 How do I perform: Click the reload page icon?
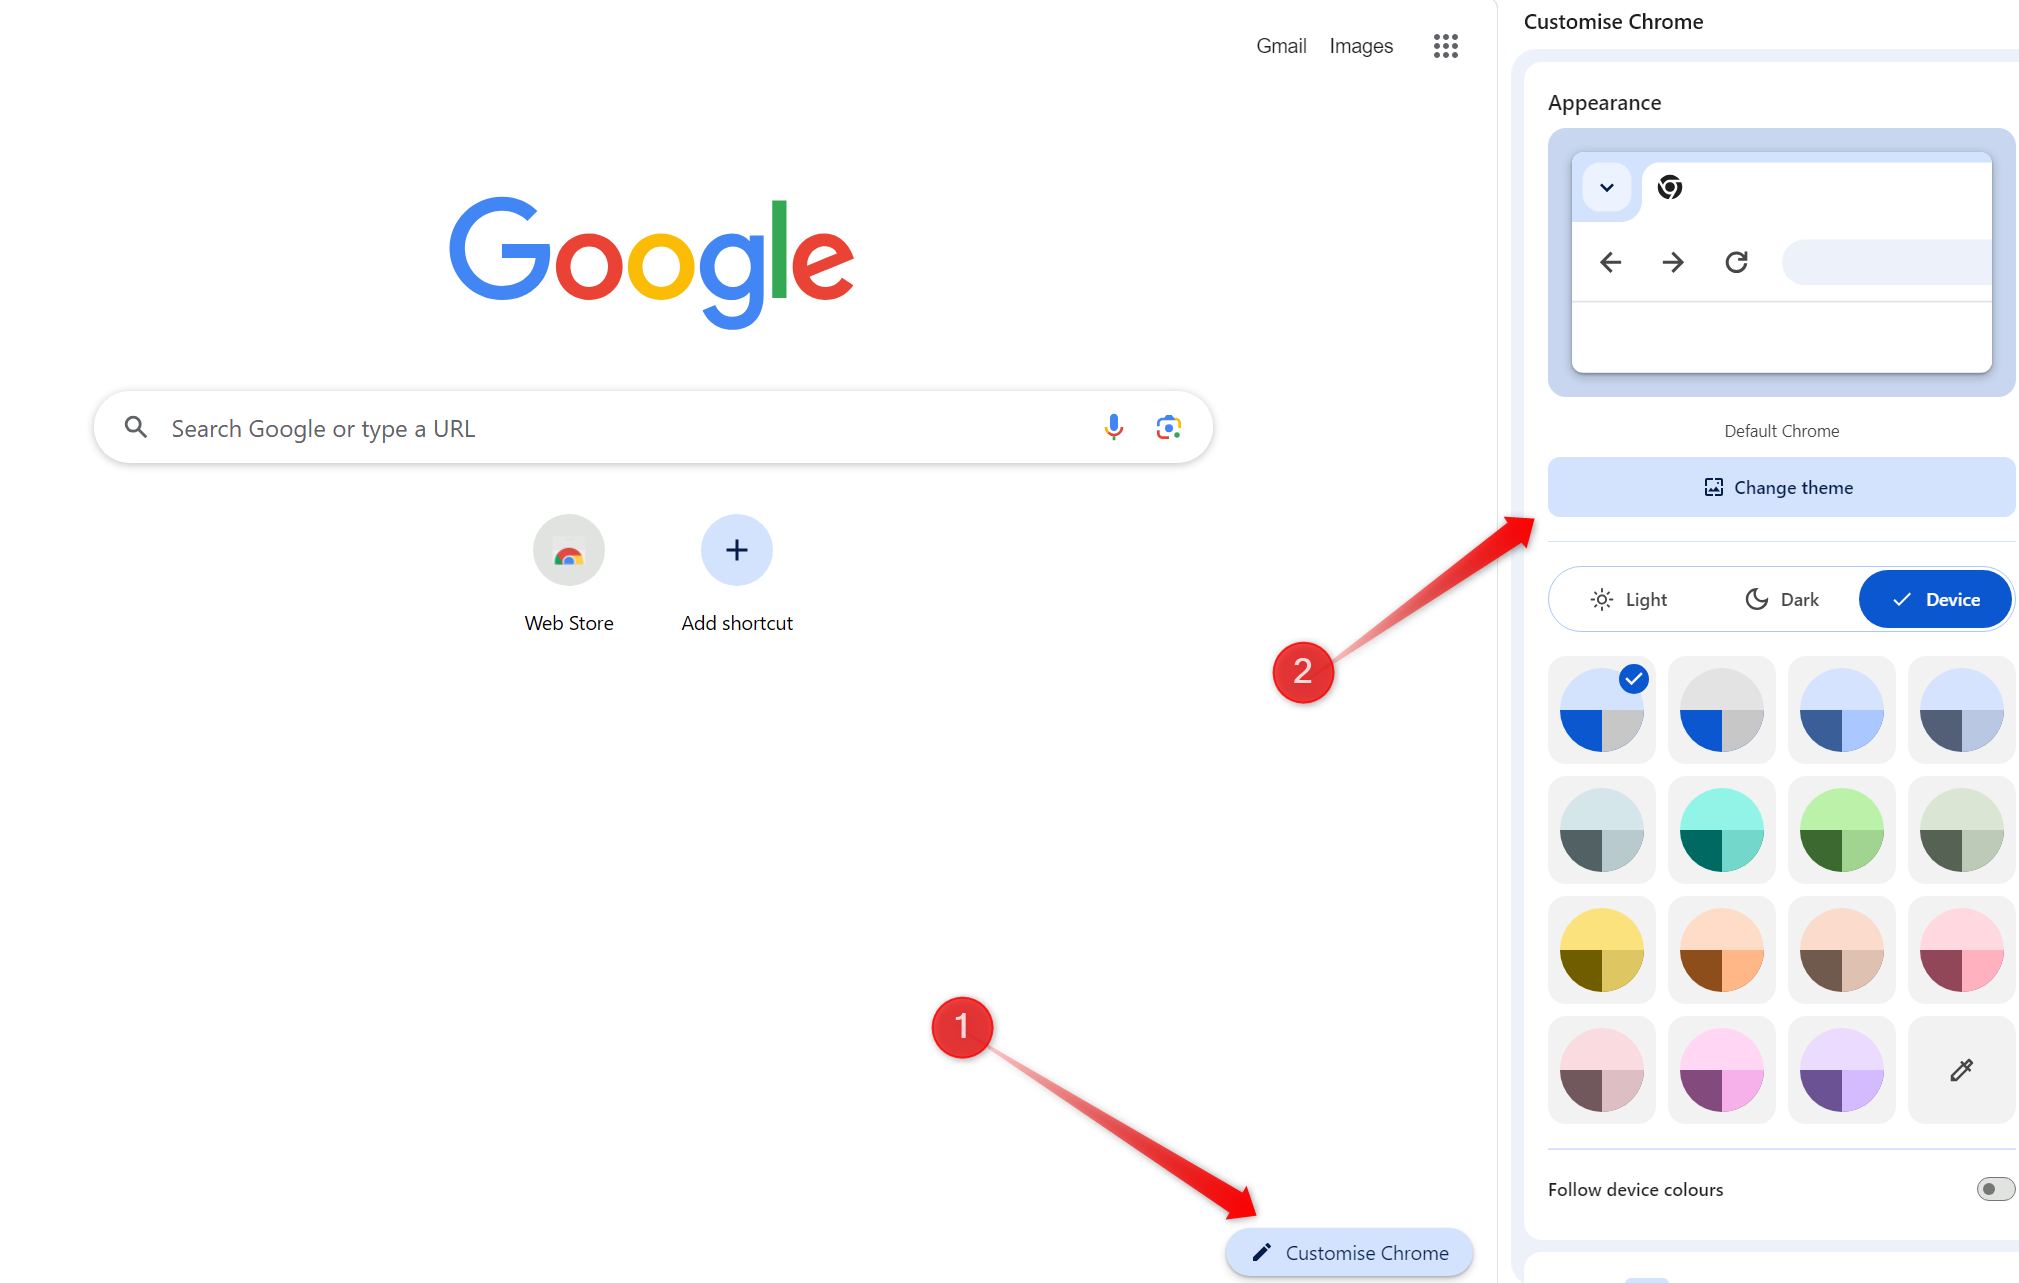pos(1736,260)
